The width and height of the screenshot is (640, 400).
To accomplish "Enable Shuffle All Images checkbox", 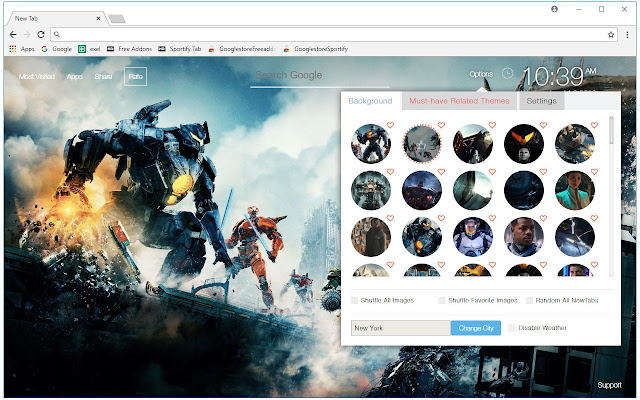I will click(x=354, y=300).
